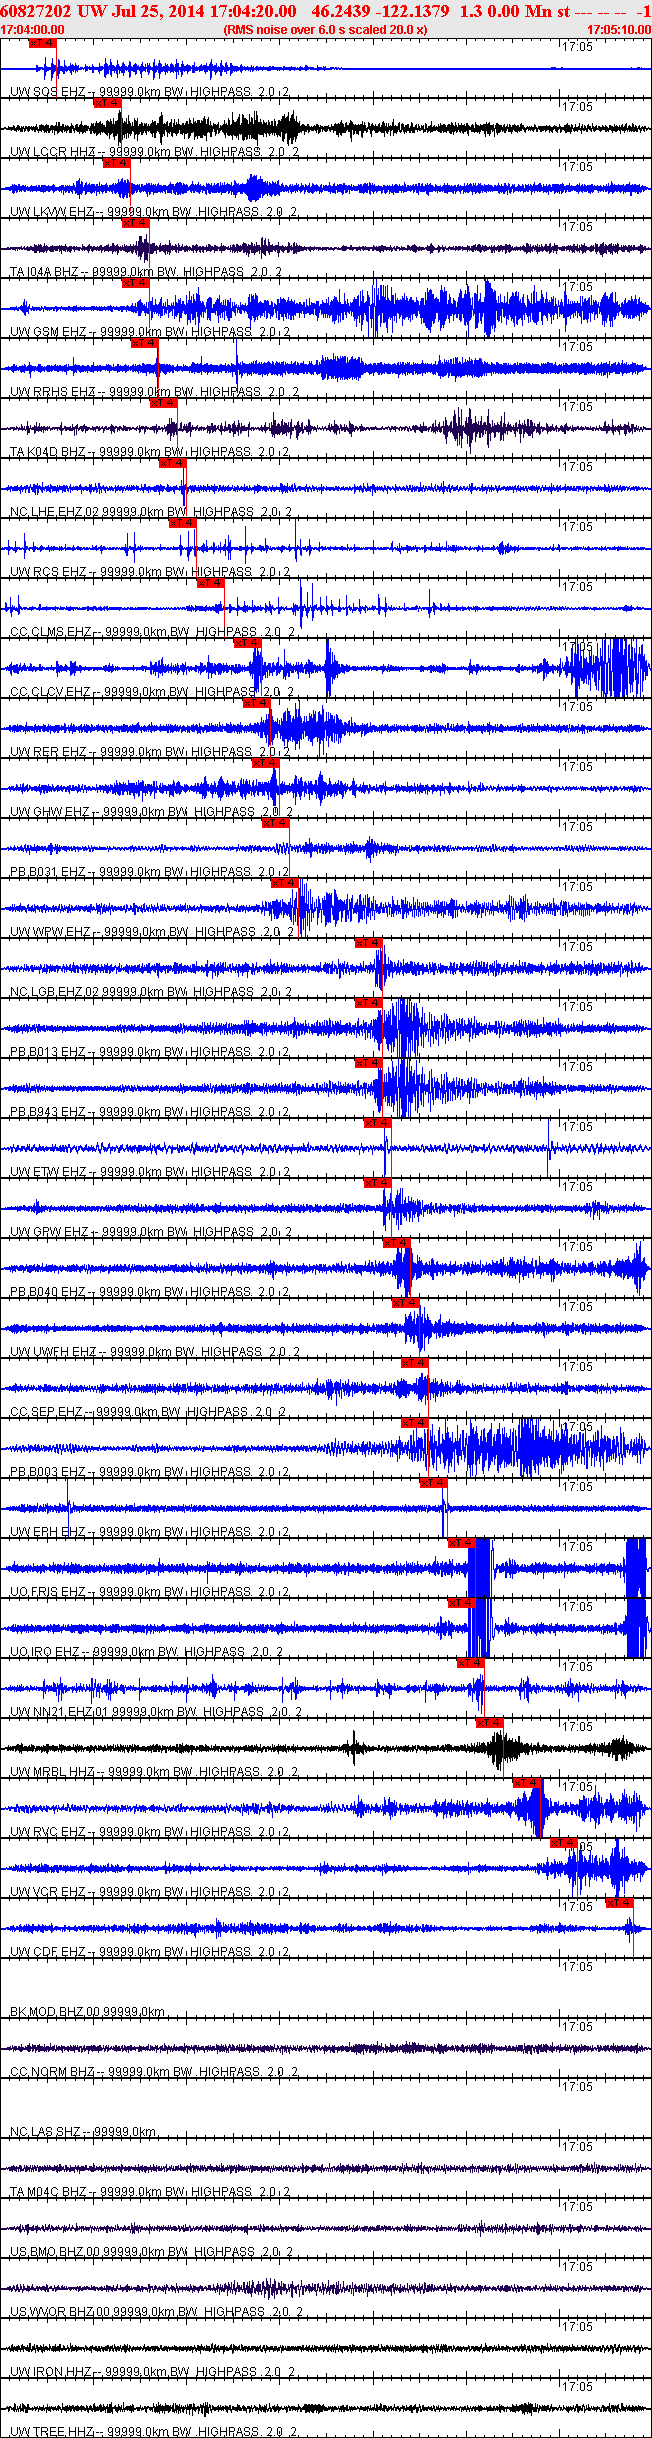
Task: Click the red pick marker on CC CLMS trace
Action: 210,582
